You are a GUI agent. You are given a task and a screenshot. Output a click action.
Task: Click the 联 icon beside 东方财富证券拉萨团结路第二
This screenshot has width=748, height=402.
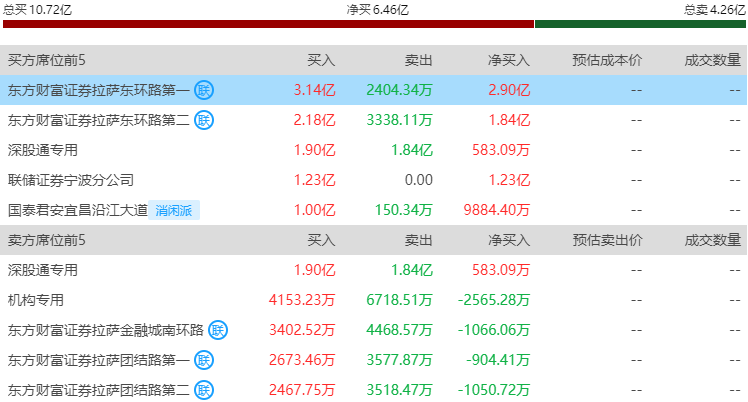(204, 390)
